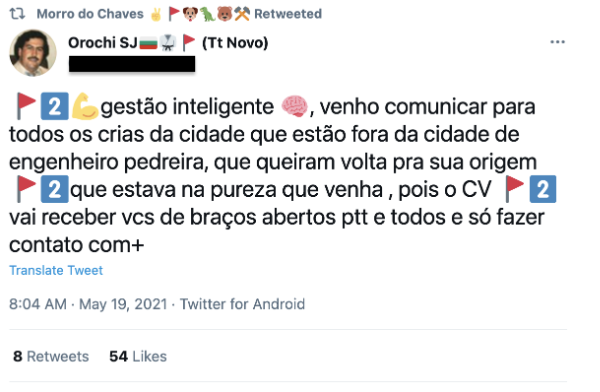Open the Orochi SJ display name
This screenshot has width=600, height=392.
click(103, 42)
